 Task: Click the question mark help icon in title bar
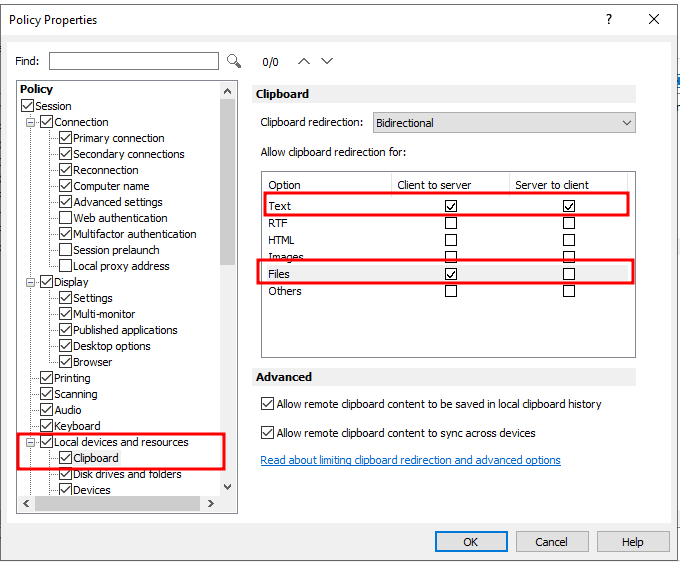coord(609,19)
